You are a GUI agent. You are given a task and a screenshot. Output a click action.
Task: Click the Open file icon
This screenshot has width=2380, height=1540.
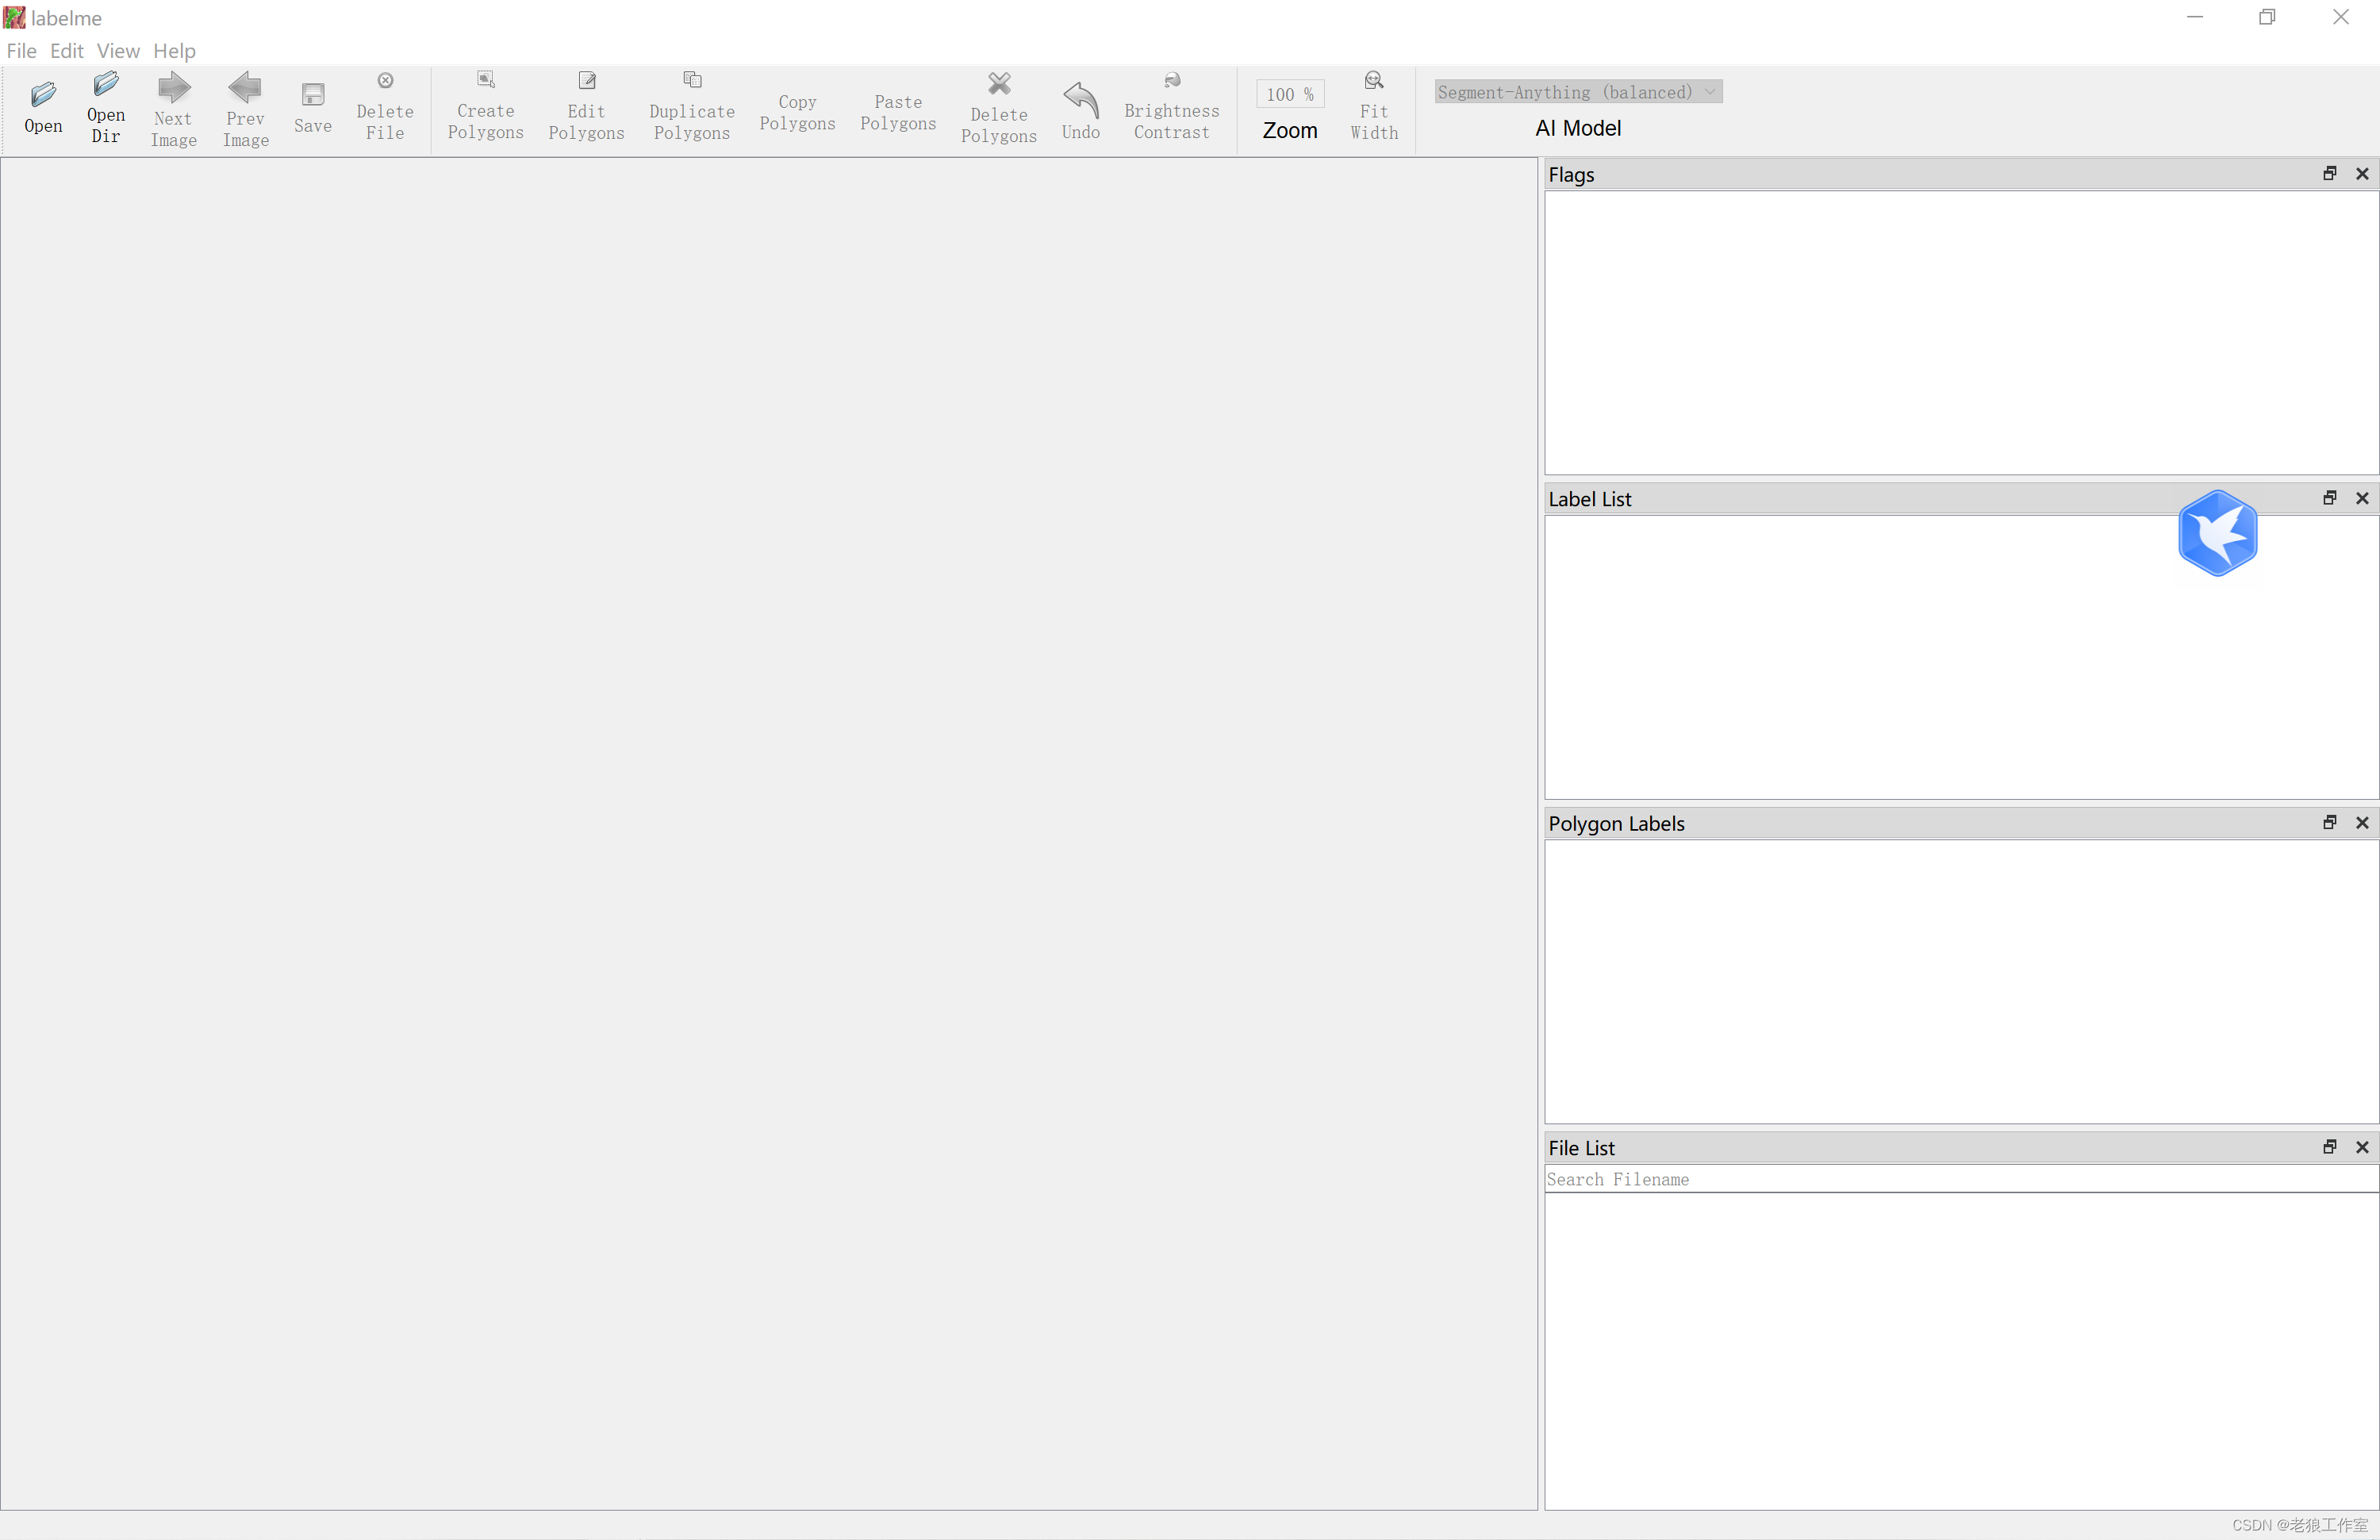[x=43, y=95]
